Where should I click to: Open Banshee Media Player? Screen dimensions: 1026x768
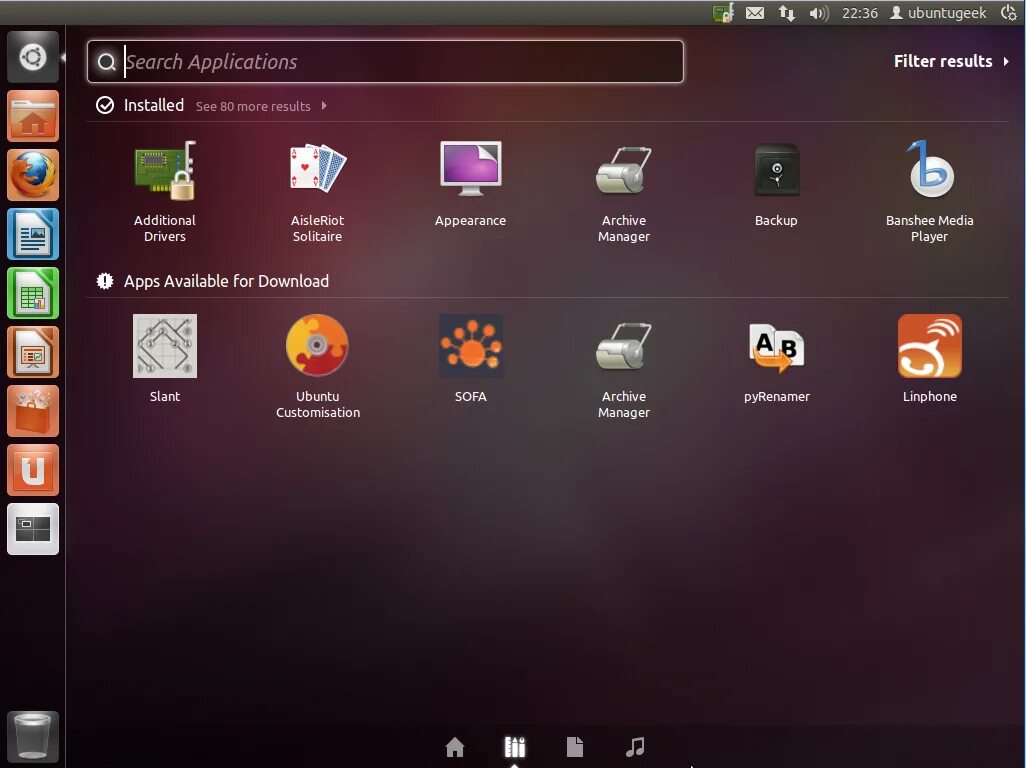[929, 192]
